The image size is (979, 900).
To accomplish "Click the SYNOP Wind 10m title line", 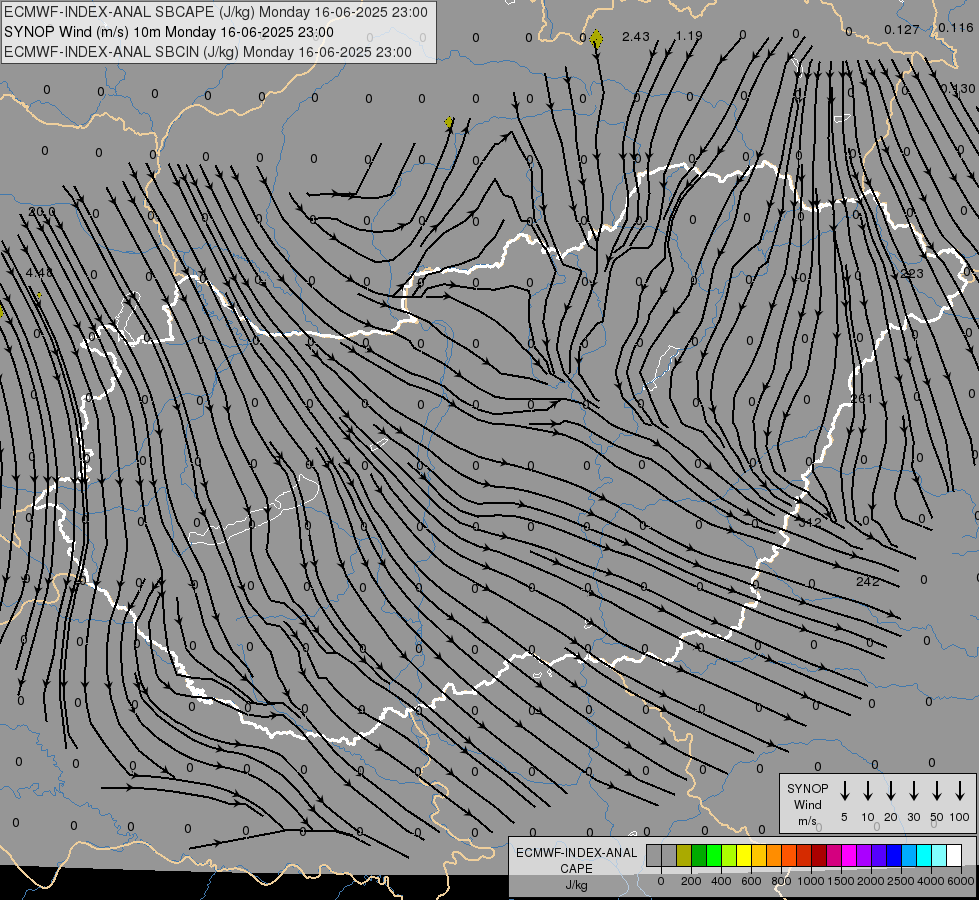I will tap(169, 32).
